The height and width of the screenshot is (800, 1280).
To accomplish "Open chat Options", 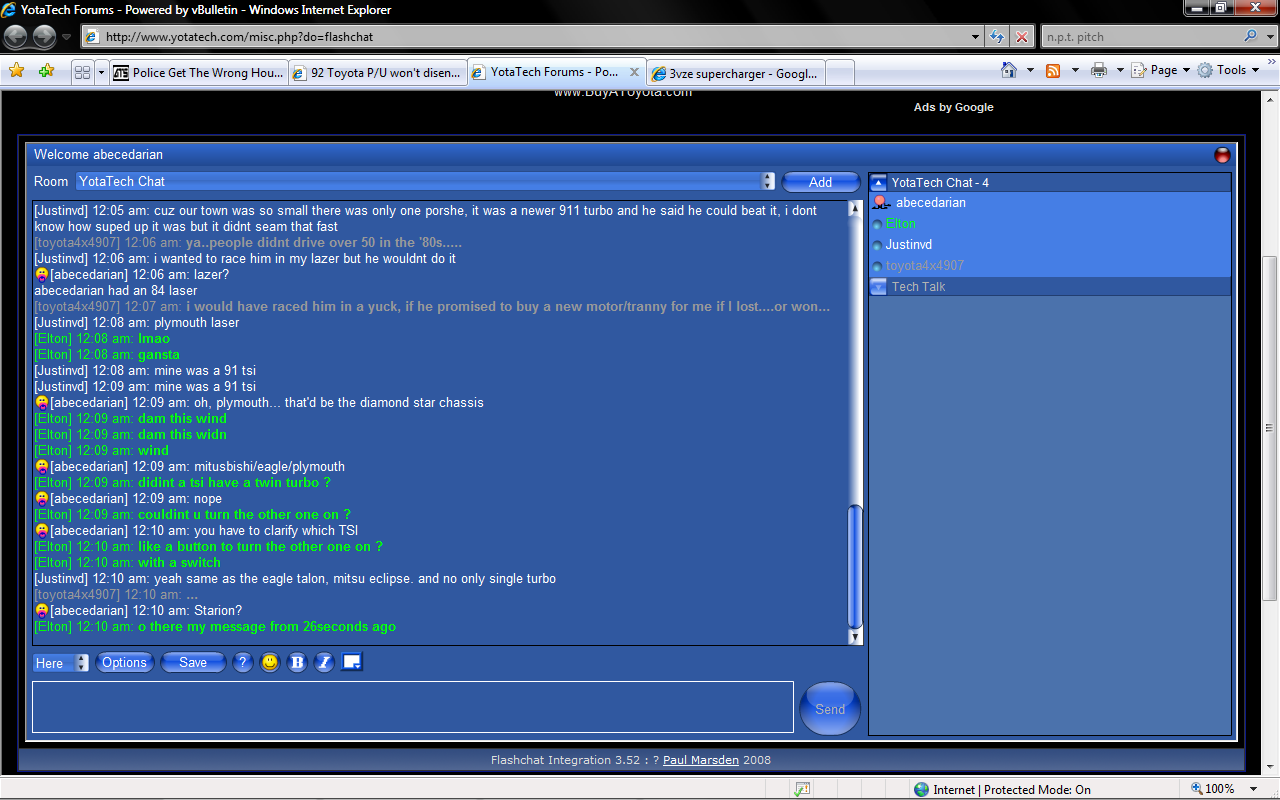I will [x=125, y=662].
